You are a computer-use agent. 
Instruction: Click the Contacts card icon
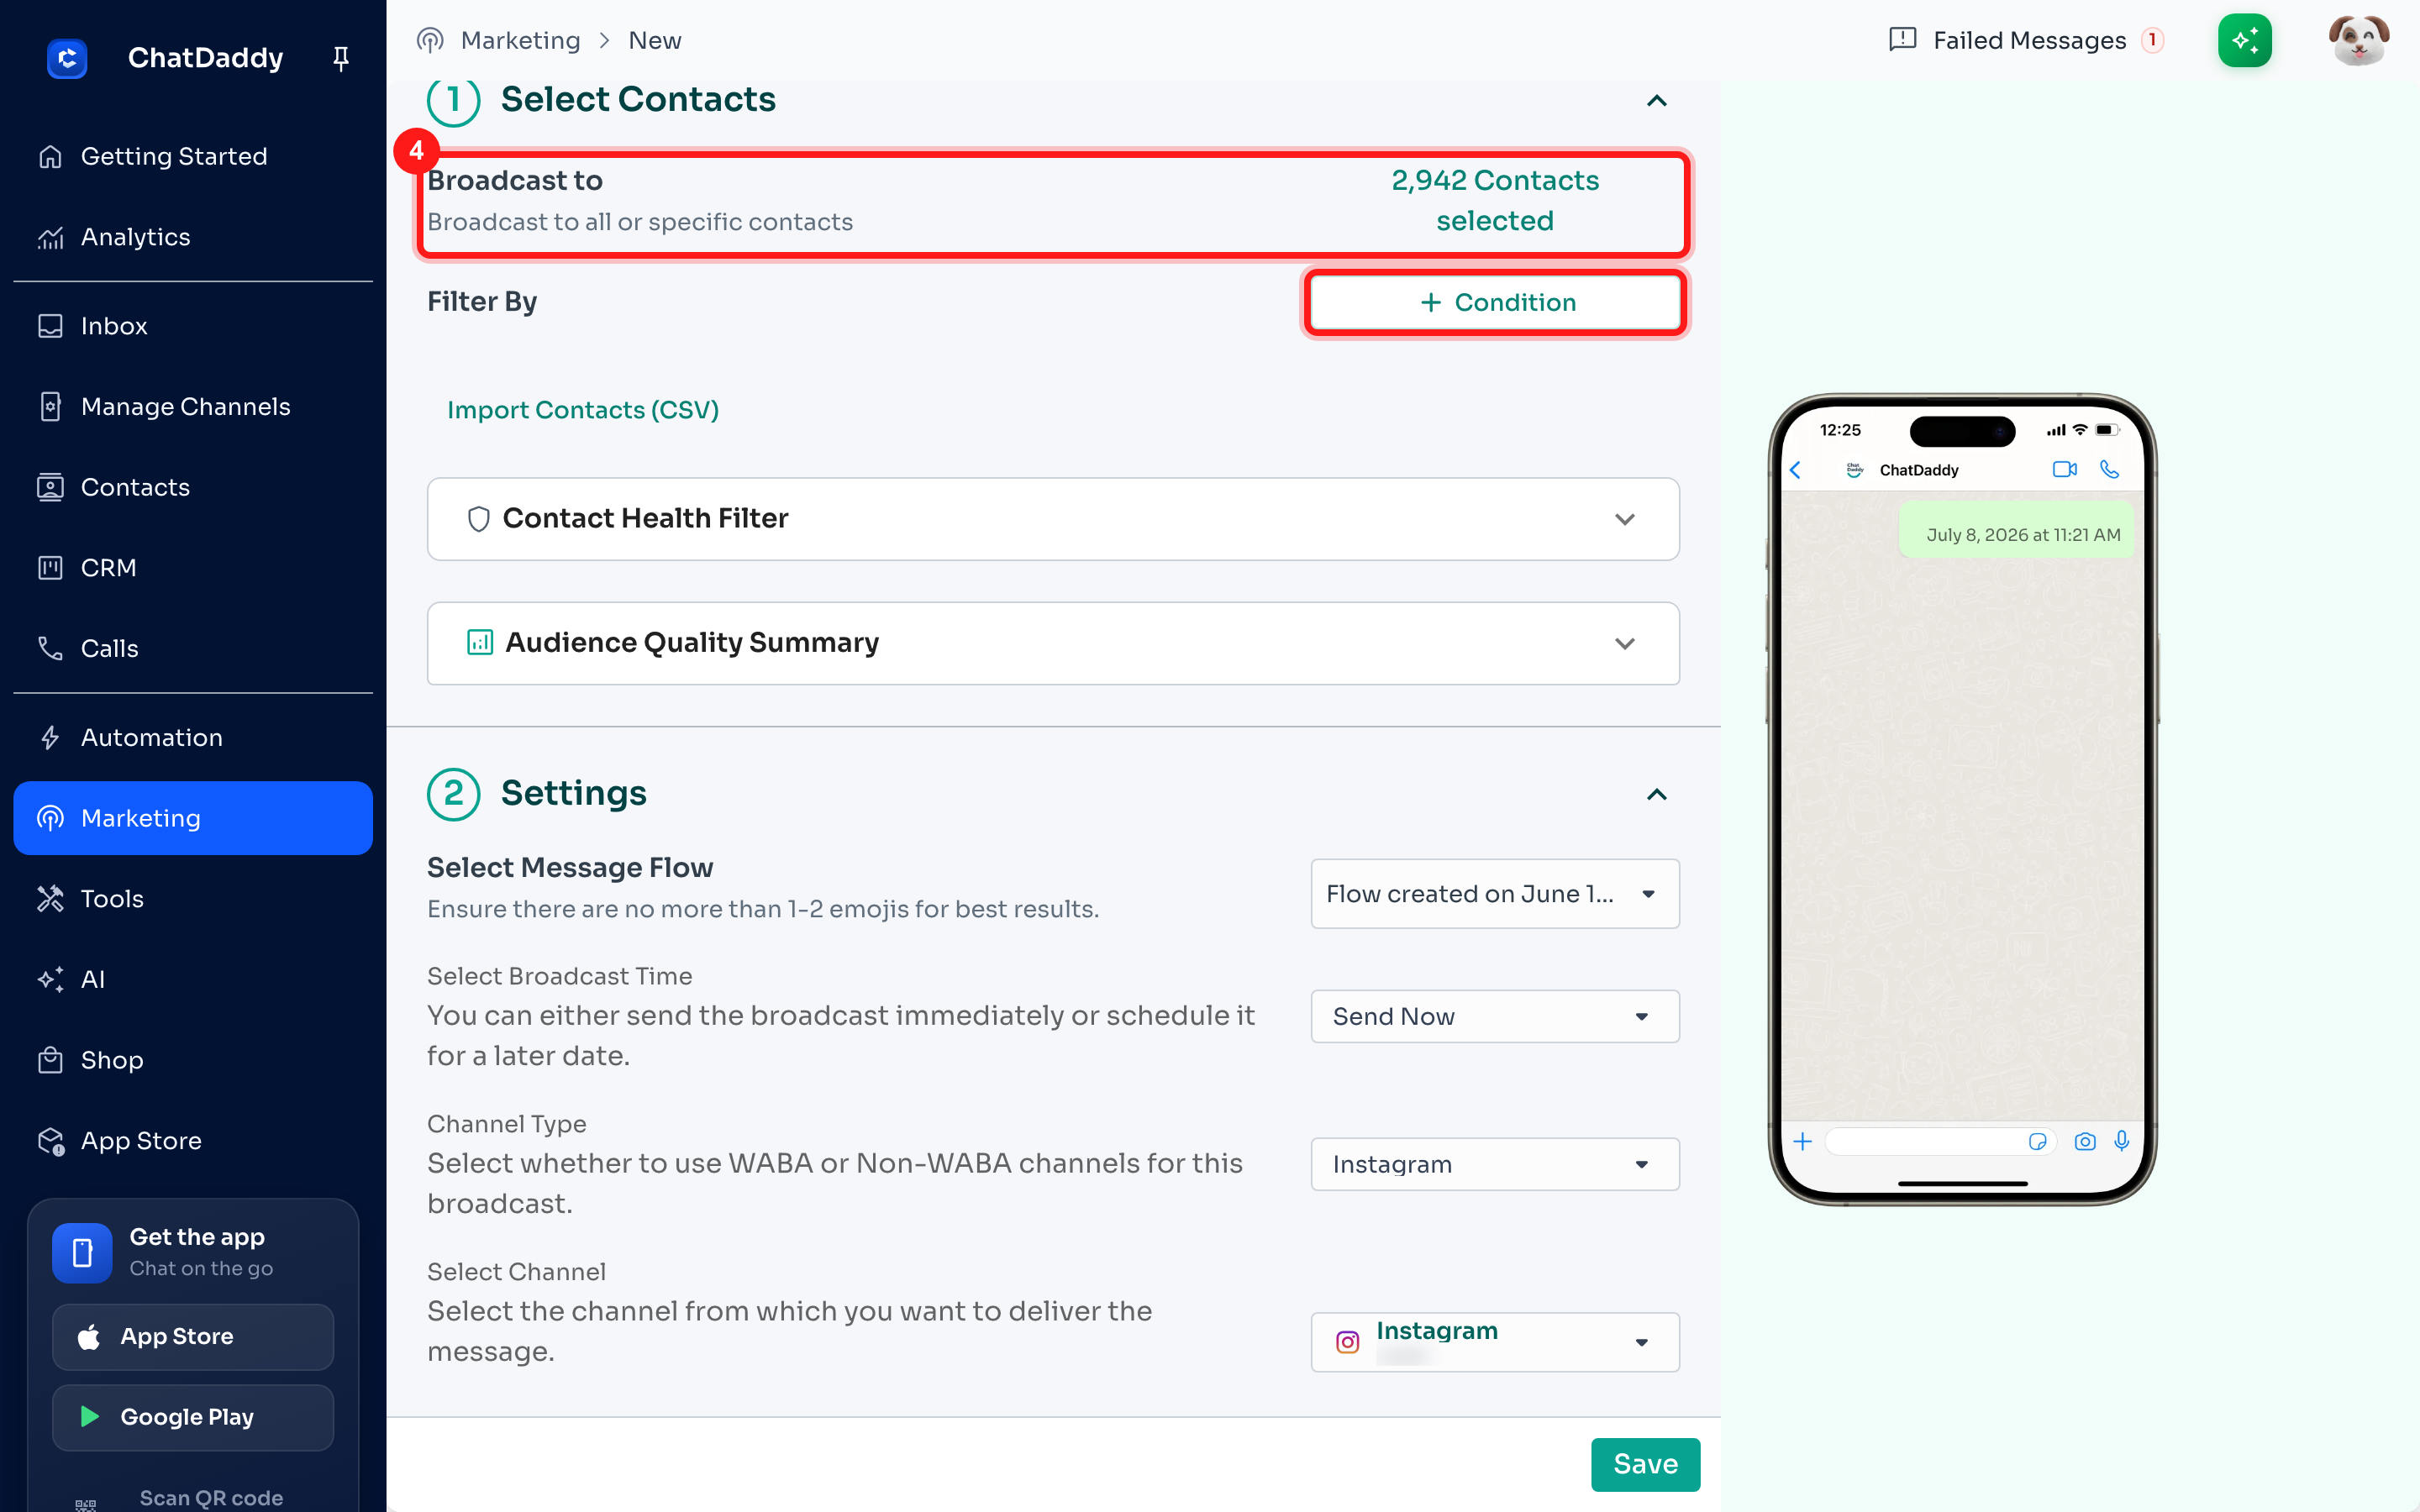(x=50, y=487)
